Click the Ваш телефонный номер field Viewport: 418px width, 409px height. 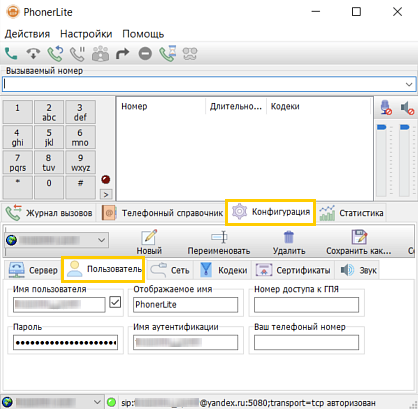coord(306,342)
